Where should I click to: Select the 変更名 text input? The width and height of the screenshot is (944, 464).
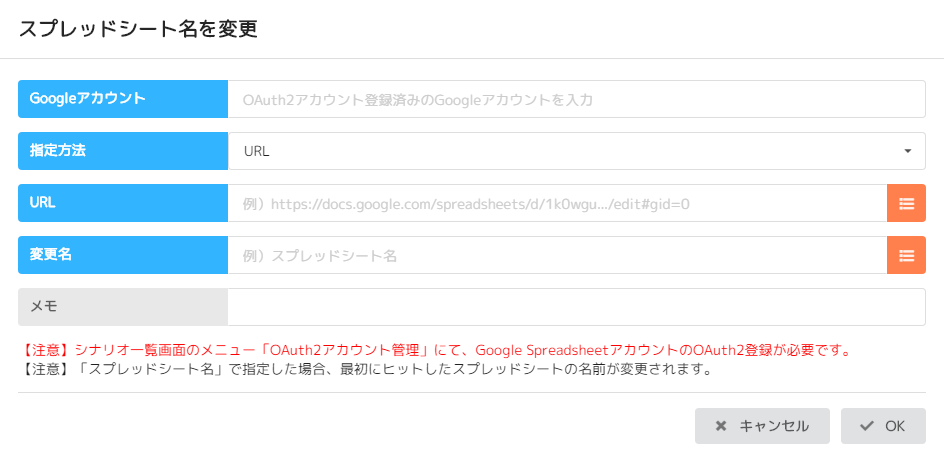tap(557, 255)
